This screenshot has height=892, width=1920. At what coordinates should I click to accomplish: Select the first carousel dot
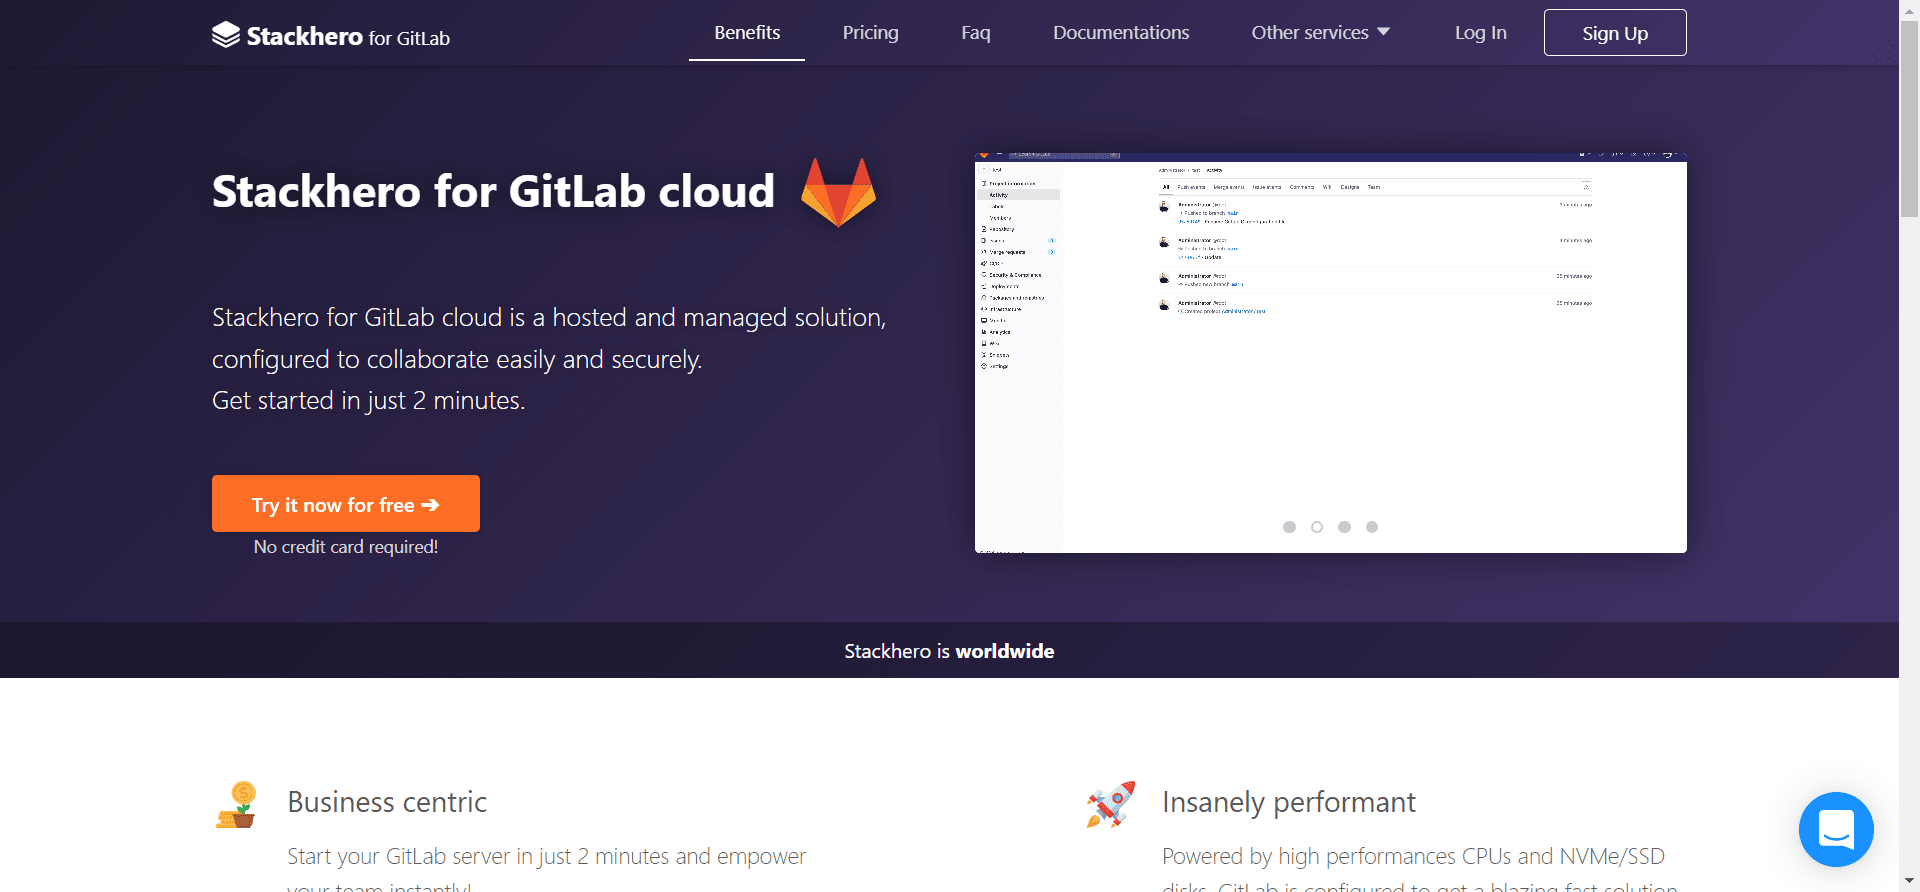click(x=1289, y=527)
